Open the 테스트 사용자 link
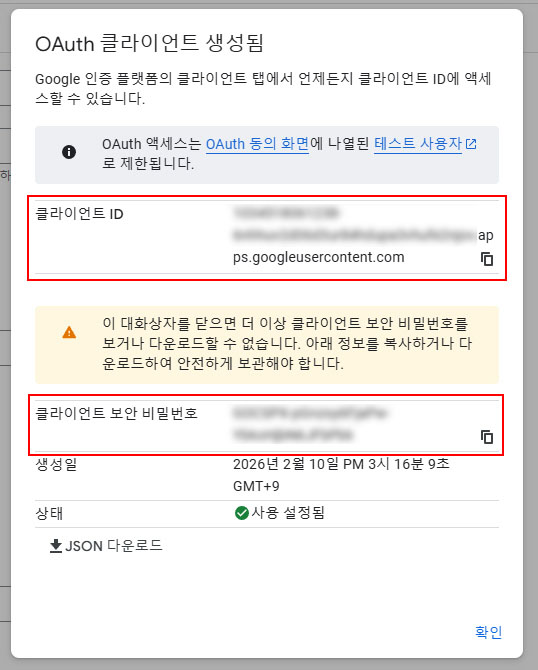The width and height of the screenshot is (538, 670). coord(418,144)
